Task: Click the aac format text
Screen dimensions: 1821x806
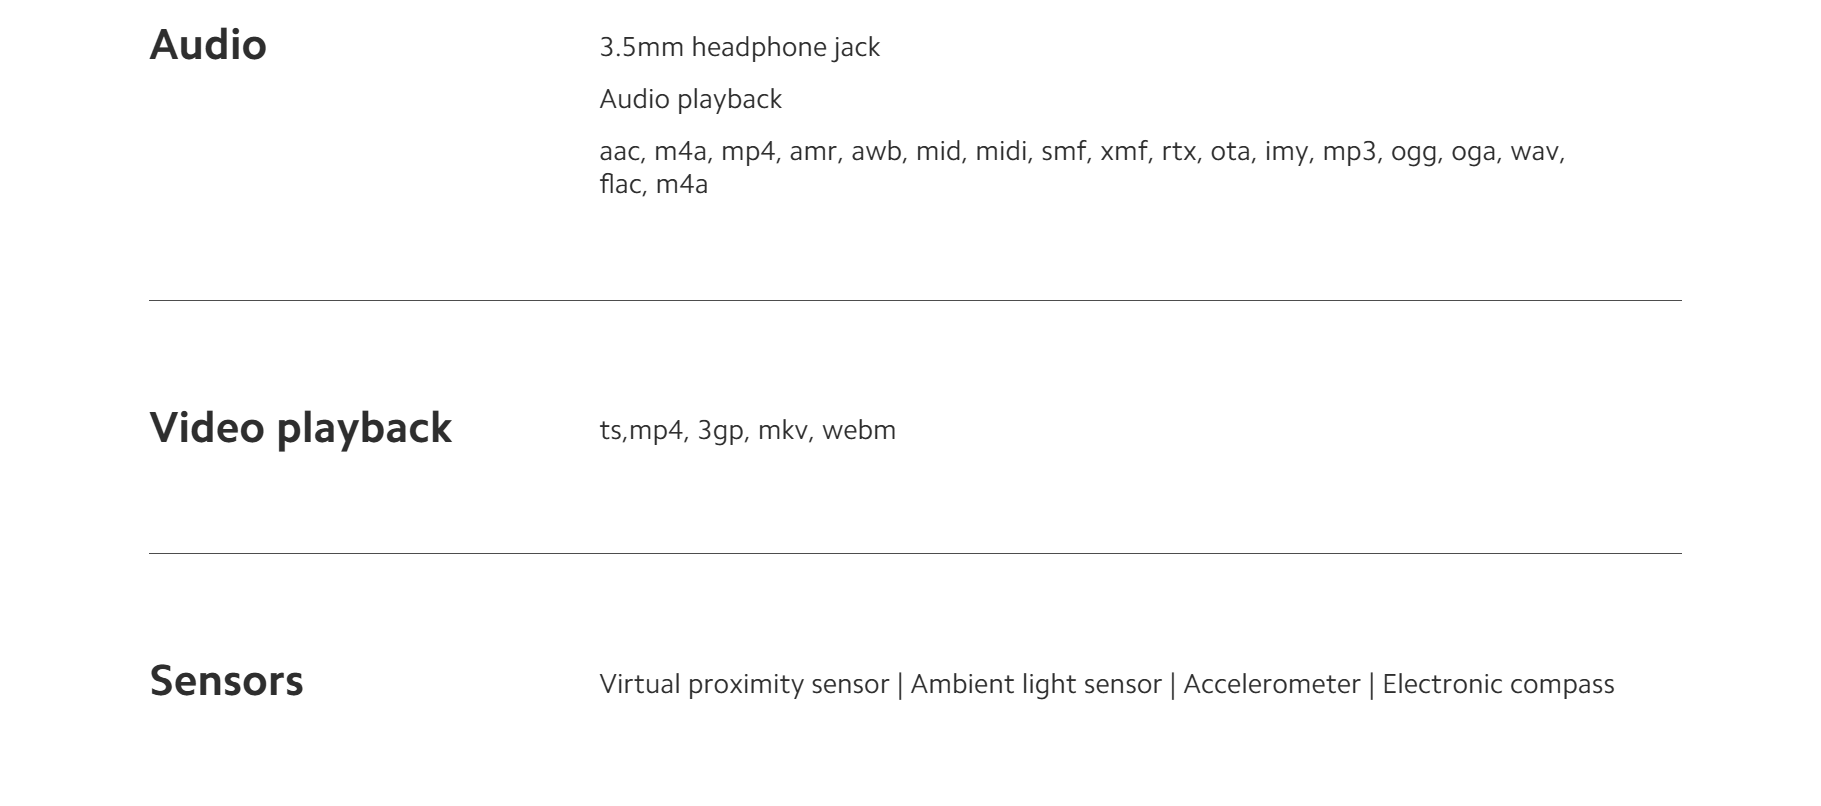Action: point(619,152)
